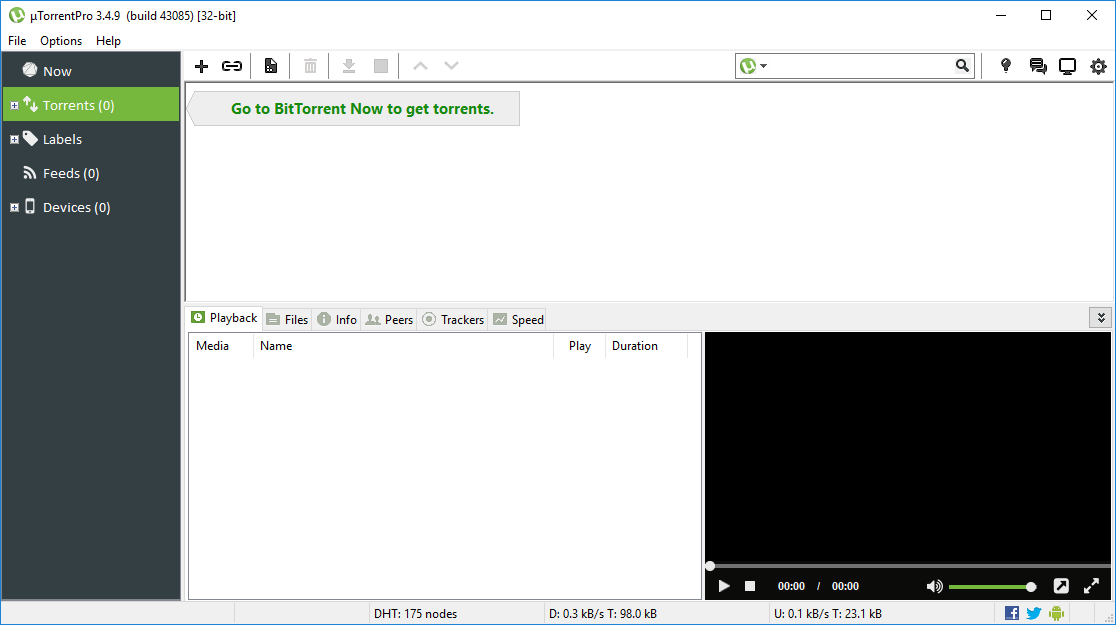The height and width of the screenshot is (625, 1116).
Task: Click the Remove torrent trash icon
Action: (310, 66)
